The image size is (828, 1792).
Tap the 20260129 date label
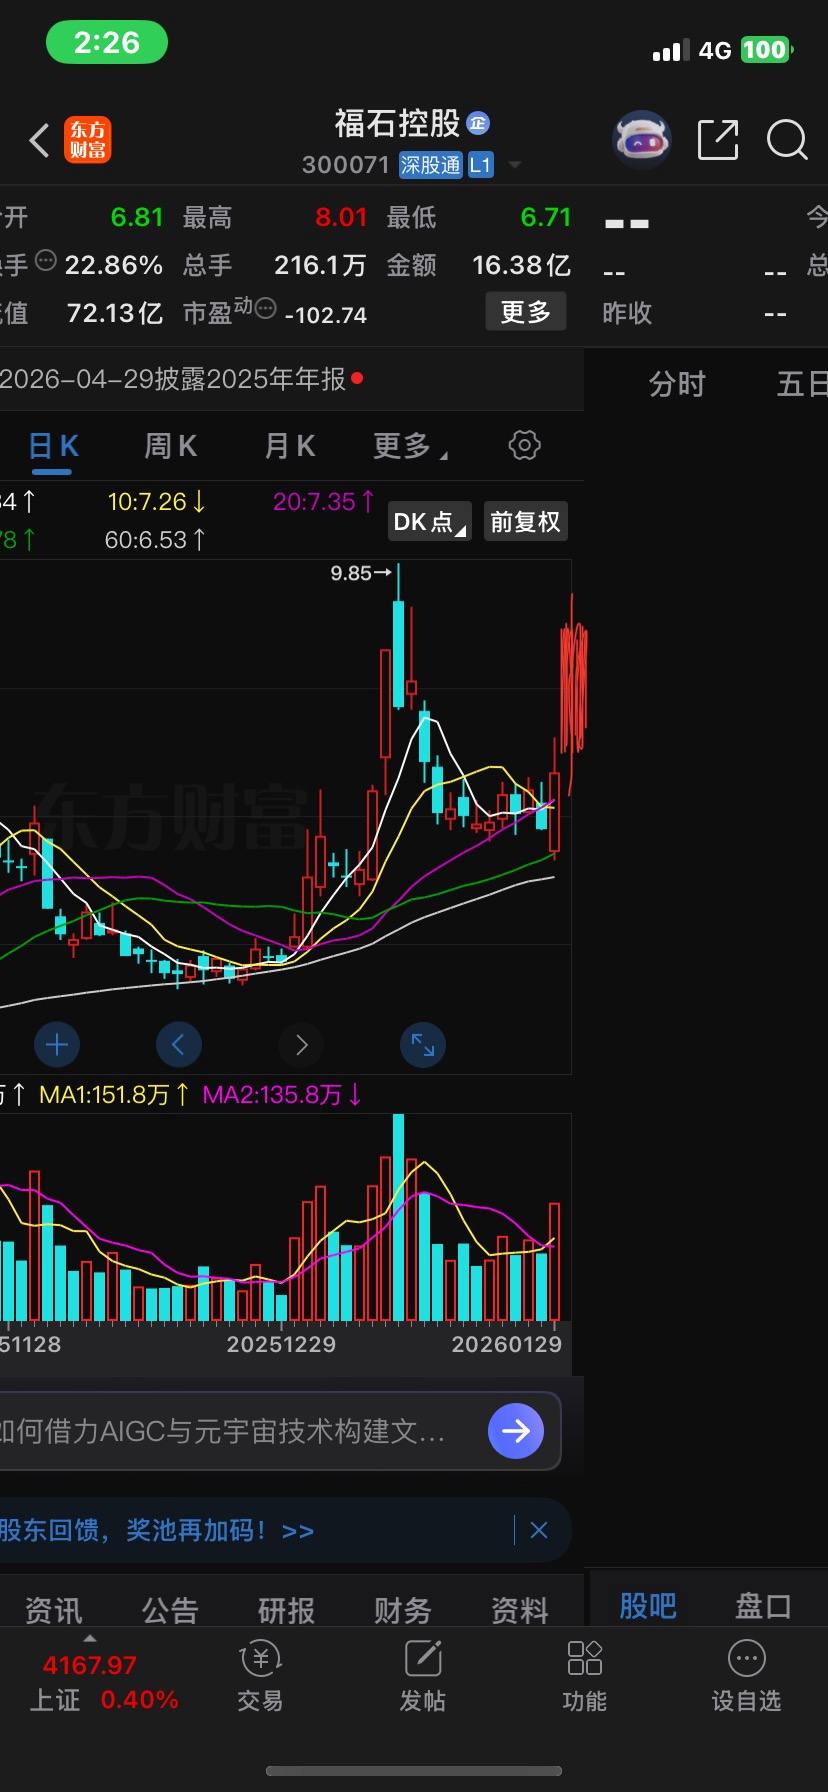(x=507, y=1344)
